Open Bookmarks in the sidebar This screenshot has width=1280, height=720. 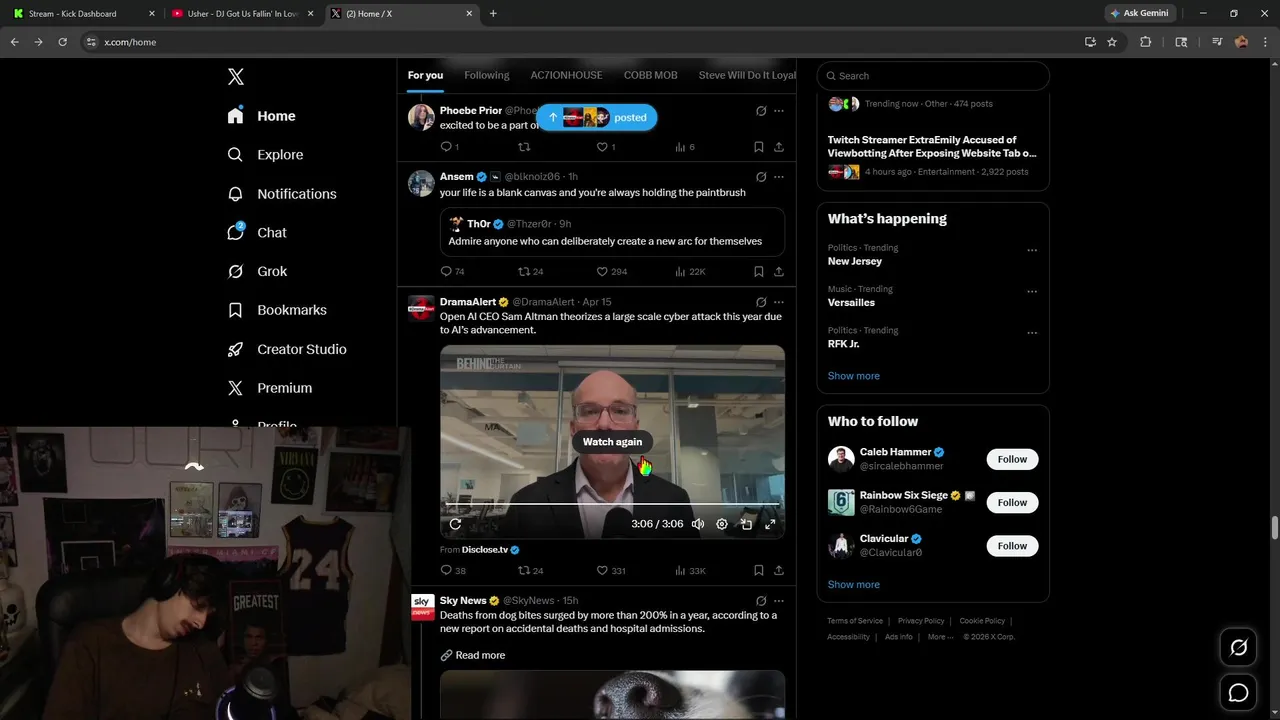click(277, 310)
